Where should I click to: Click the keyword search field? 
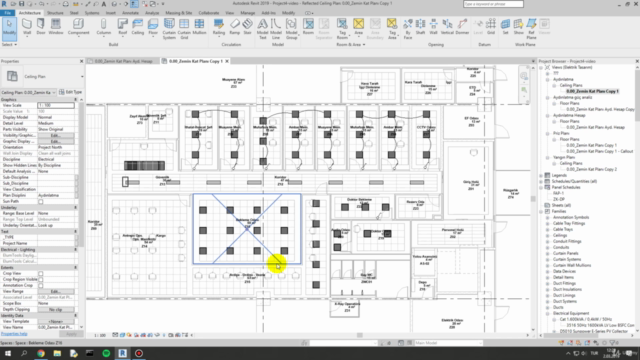tap(493, 4)
